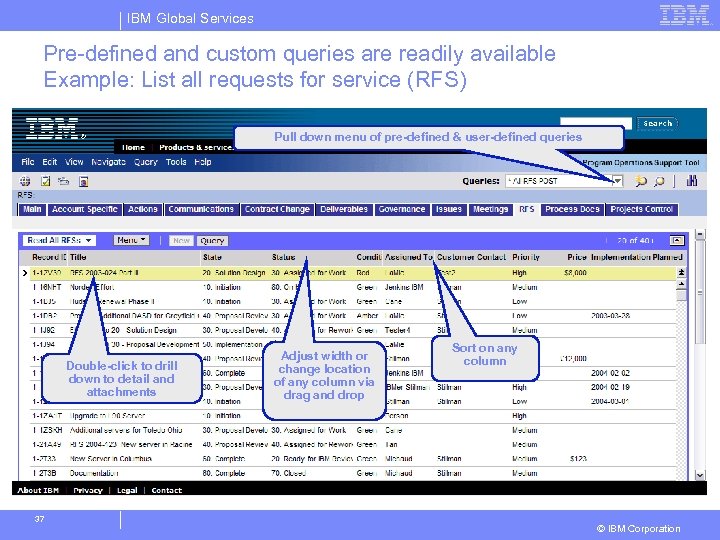Sort by the Customer Contact column header
The image size is (720, 540).
(472, 257)
